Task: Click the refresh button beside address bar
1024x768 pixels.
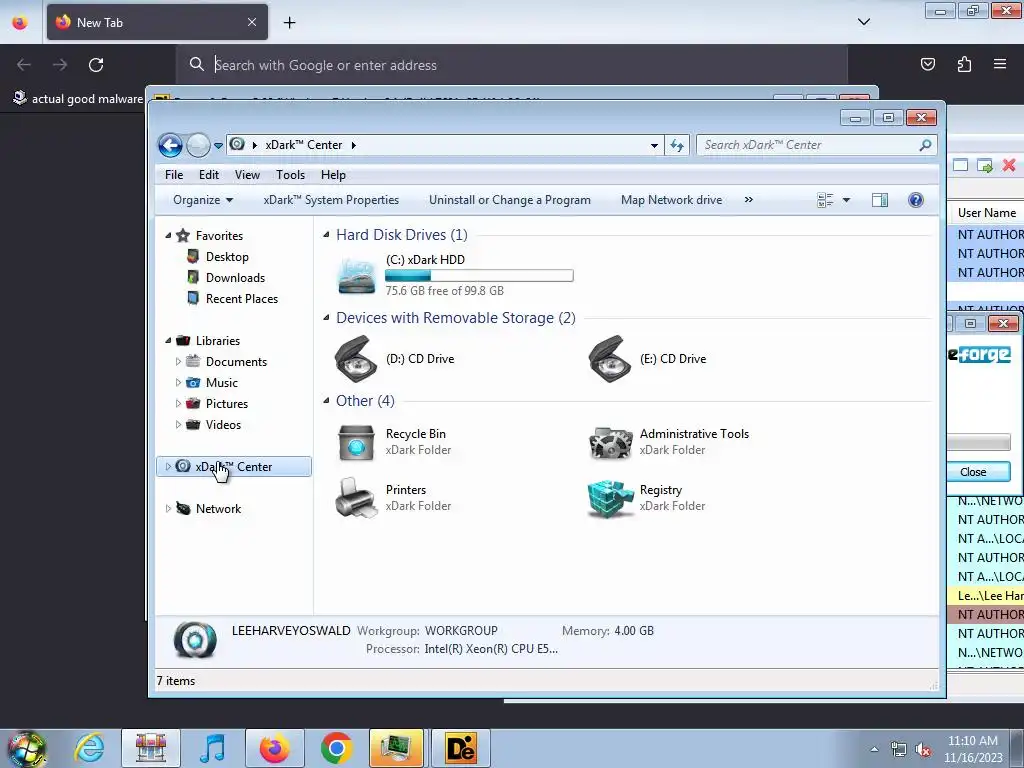Action: pos(677,145)
